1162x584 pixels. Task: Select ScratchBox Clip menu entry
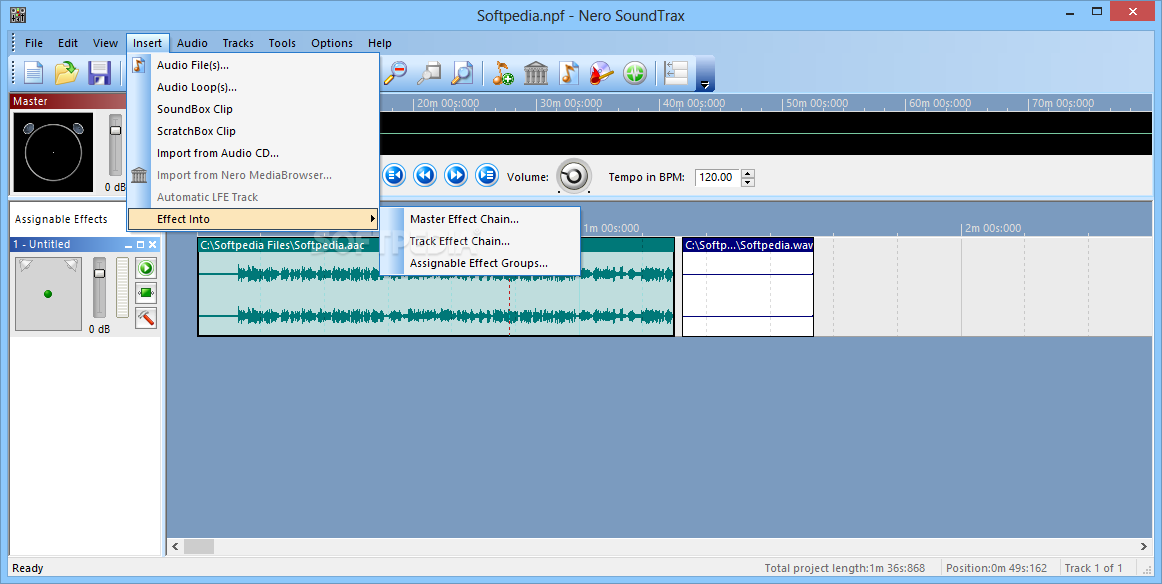point(253,131)
